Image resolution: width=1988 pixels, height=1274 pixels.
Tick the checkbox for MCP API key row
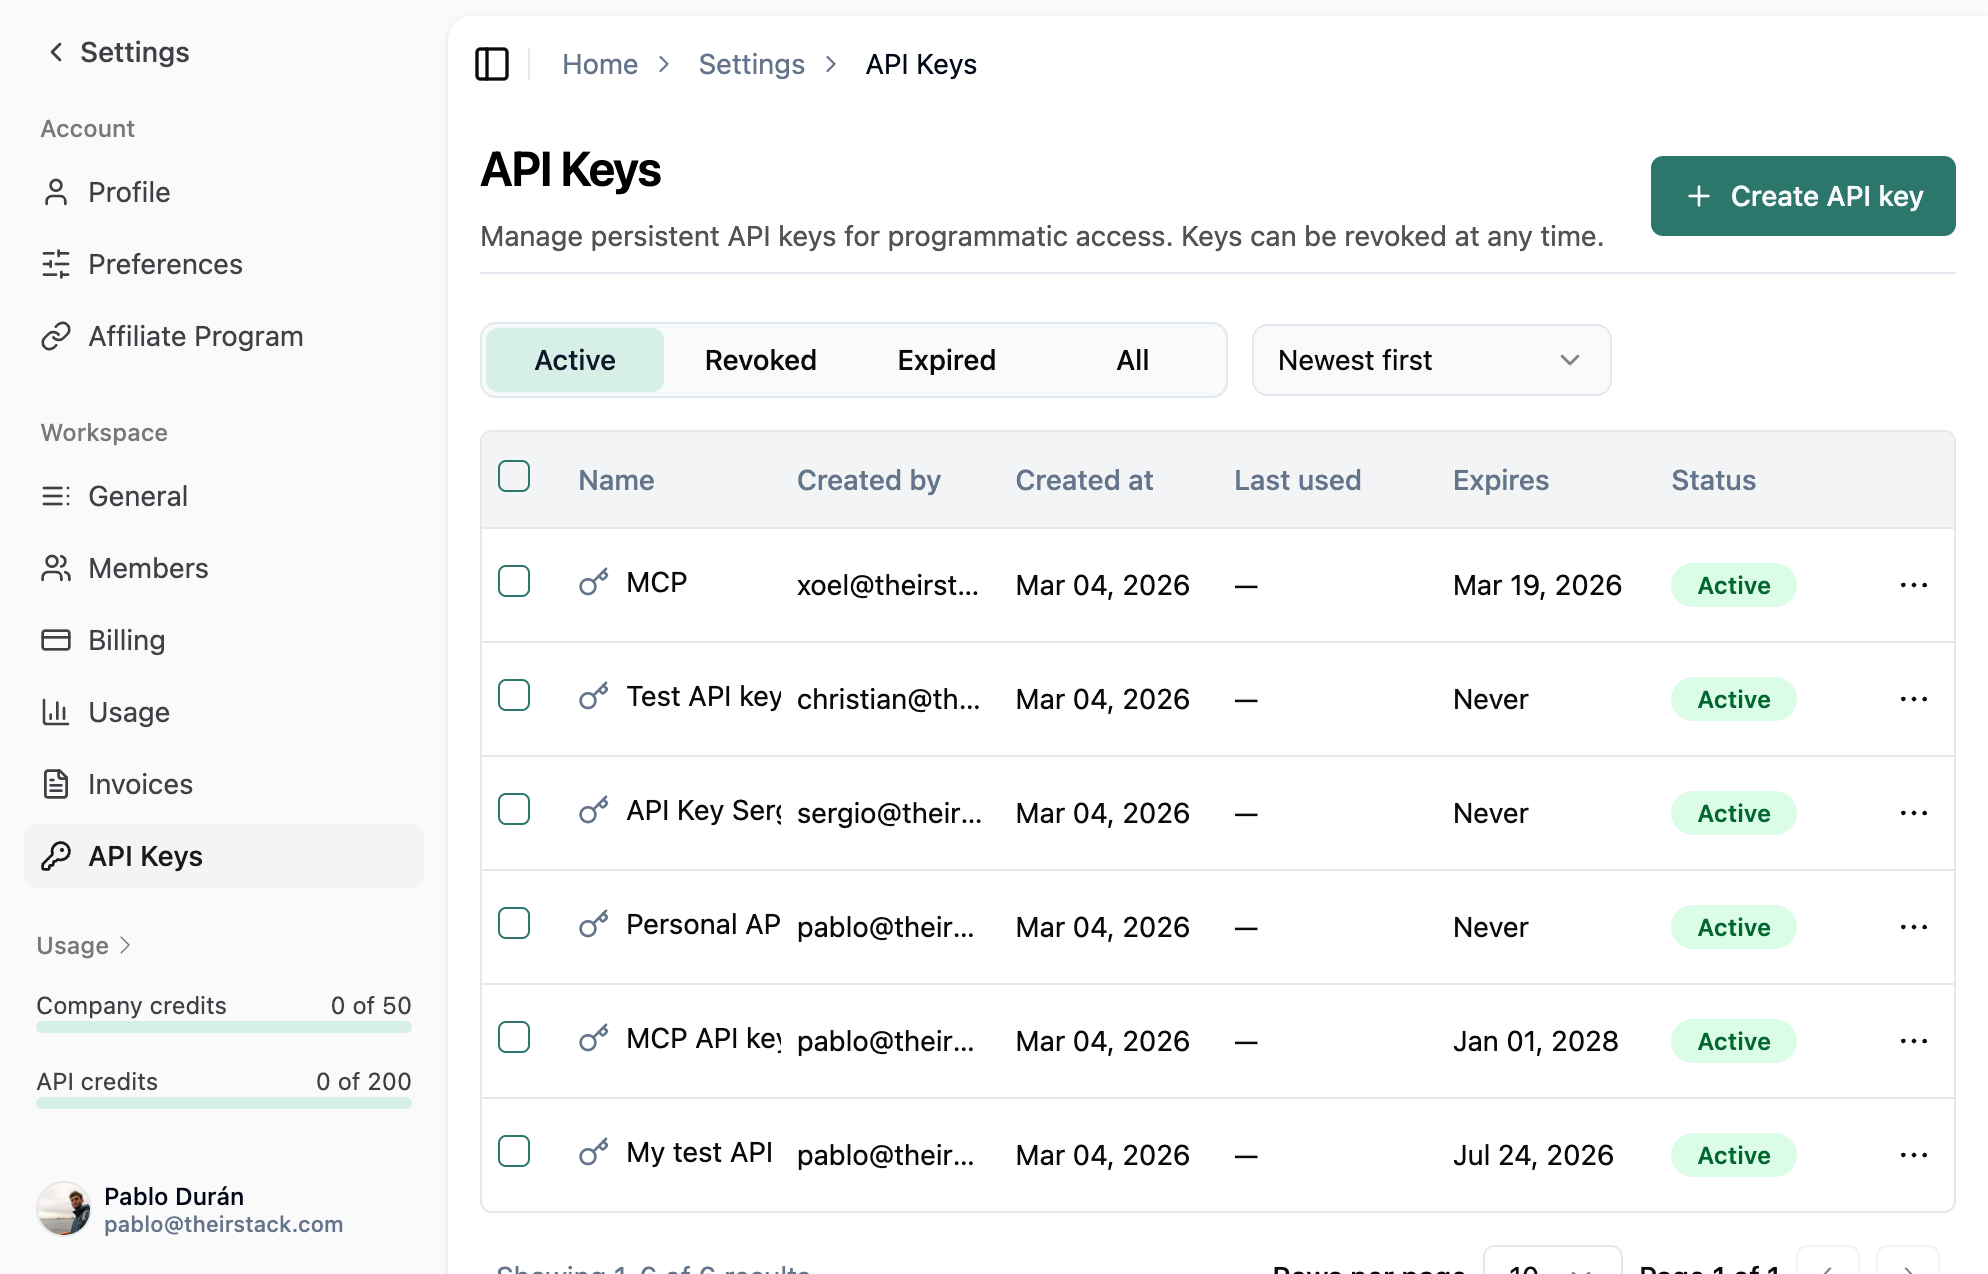click(514, 1037)
